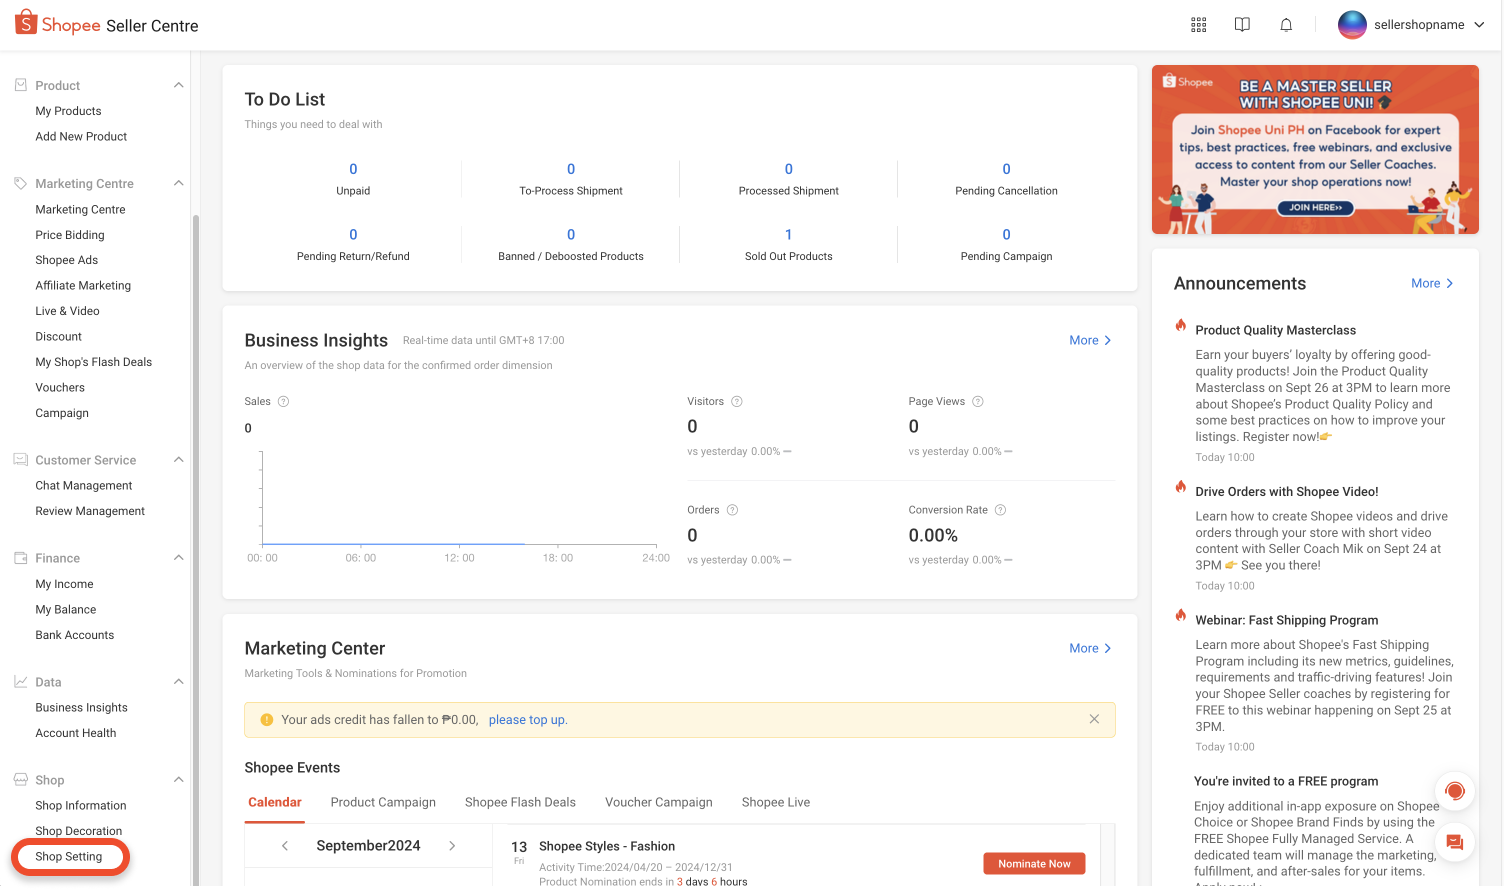Select Shop Setting in the sidebar
Screen dimensions: 1504x889
(x=69, y=856)
